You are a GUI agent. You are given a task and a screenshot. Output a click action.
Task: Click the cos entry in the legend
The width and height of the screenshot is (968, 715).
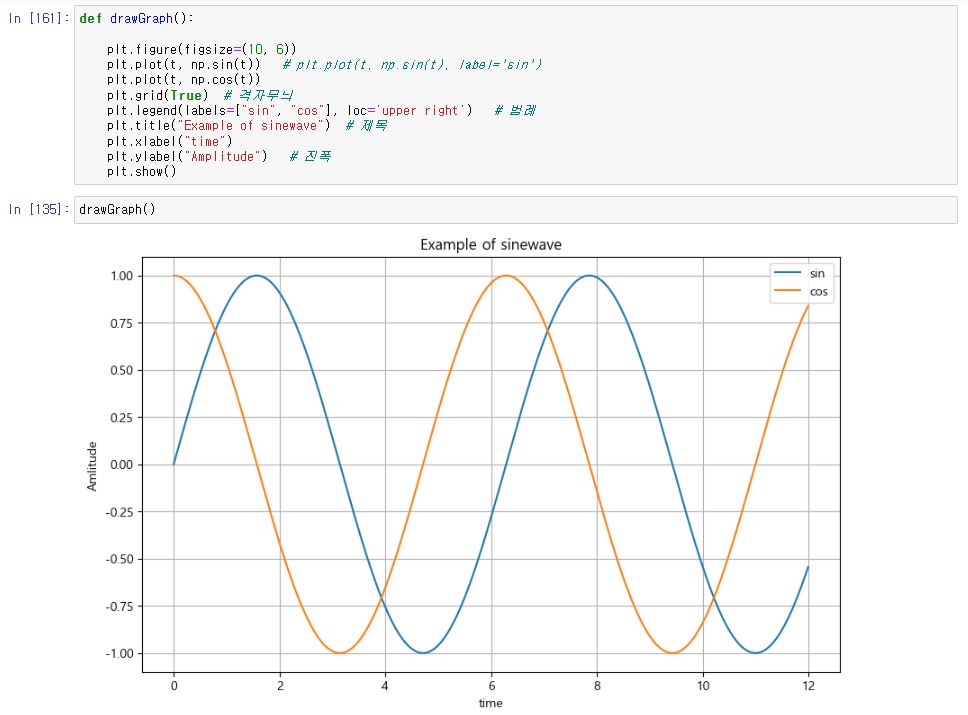pos(819,292)
